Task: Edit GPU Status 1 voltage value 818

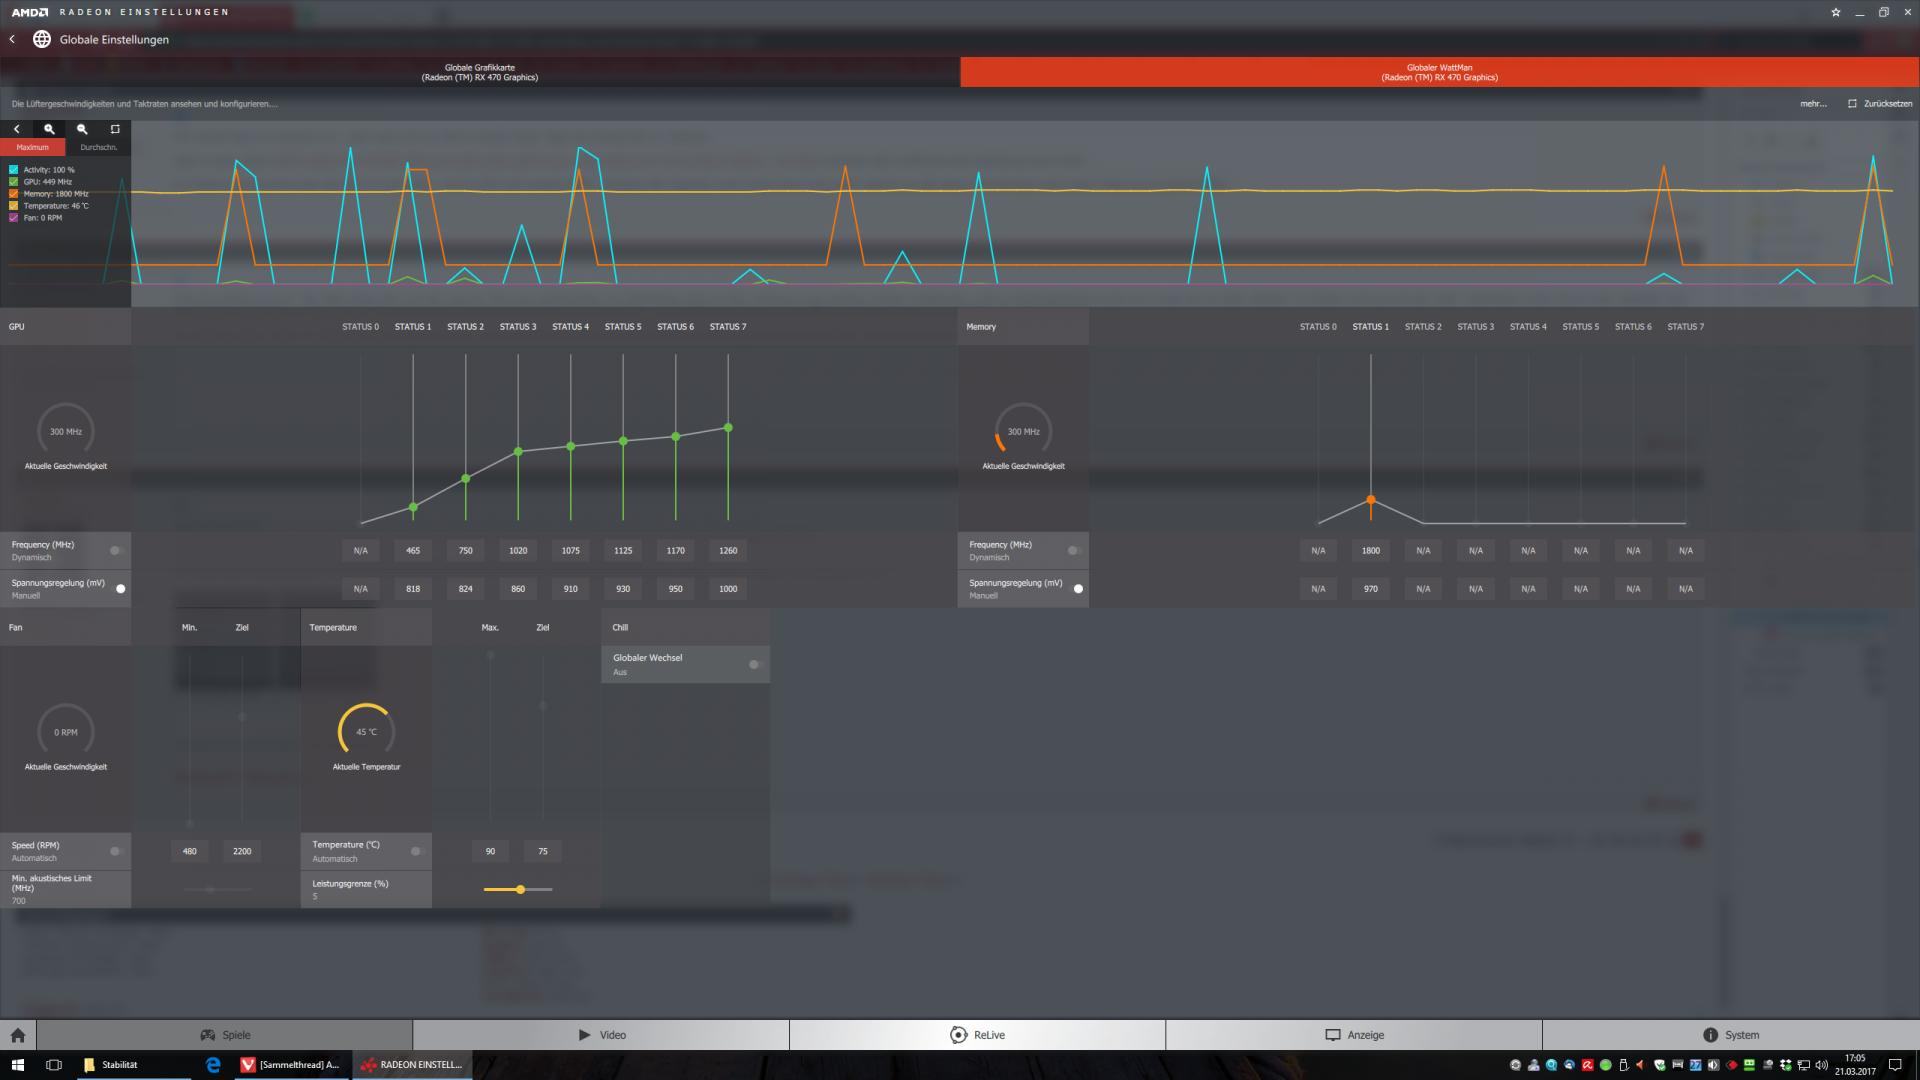Action: point(413,589)
